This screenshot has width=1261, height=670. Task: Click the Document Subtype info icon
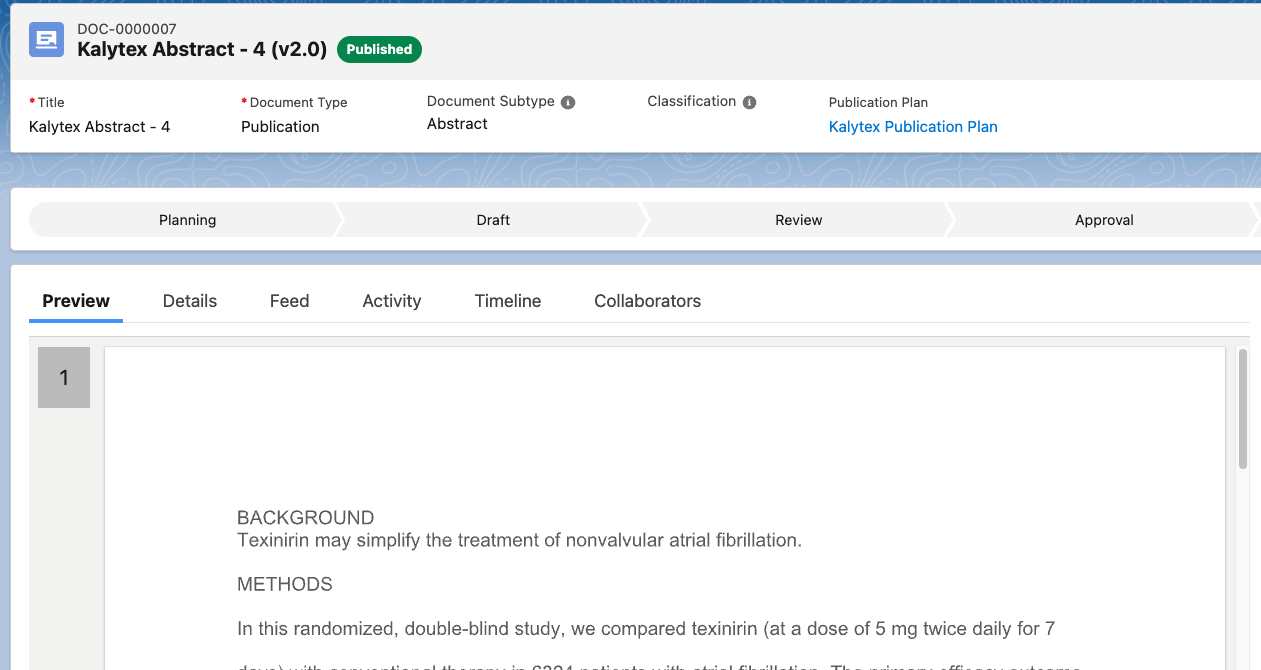568,102
